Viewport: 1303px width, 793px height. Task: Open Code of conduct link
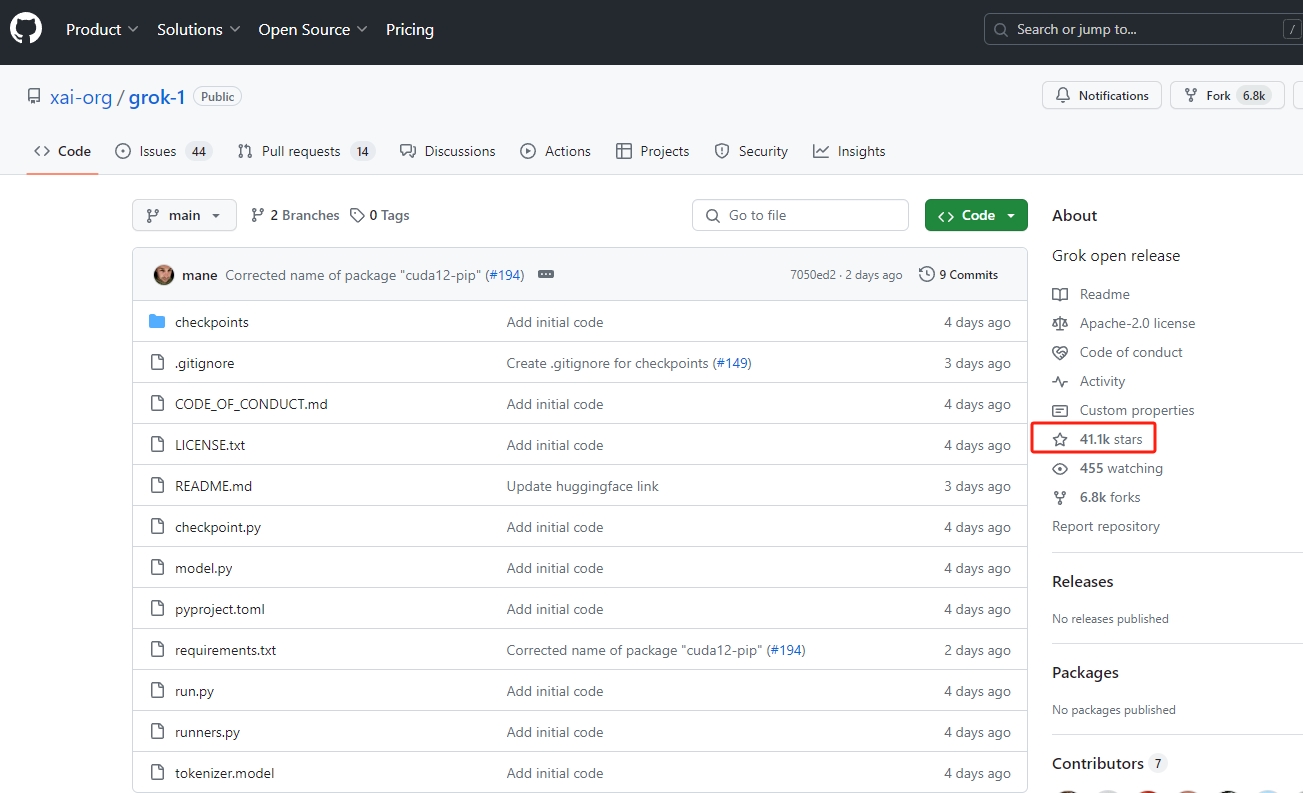click(1117, 352)
